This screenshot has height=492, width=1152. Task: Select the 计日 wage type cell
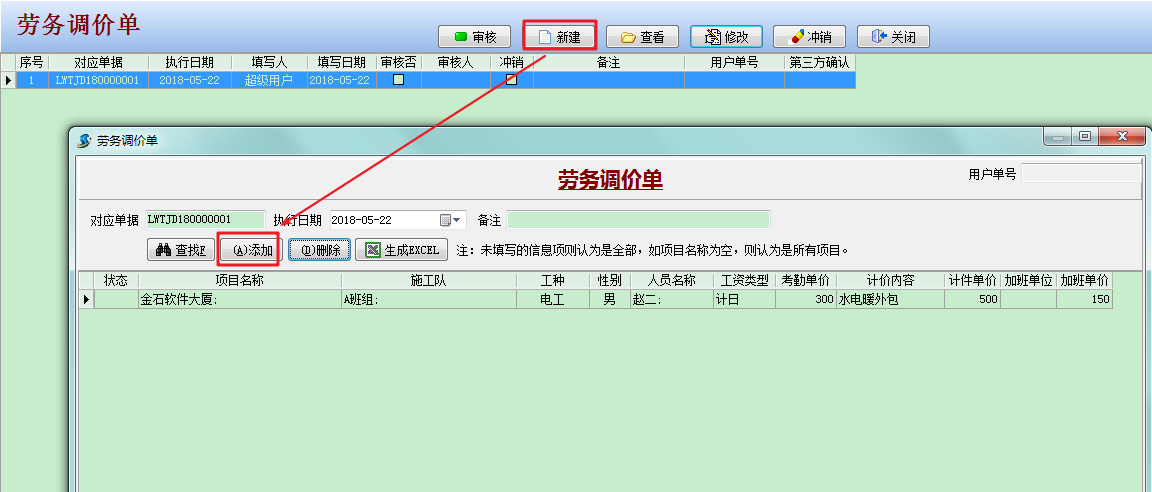[x=744, y=299]
